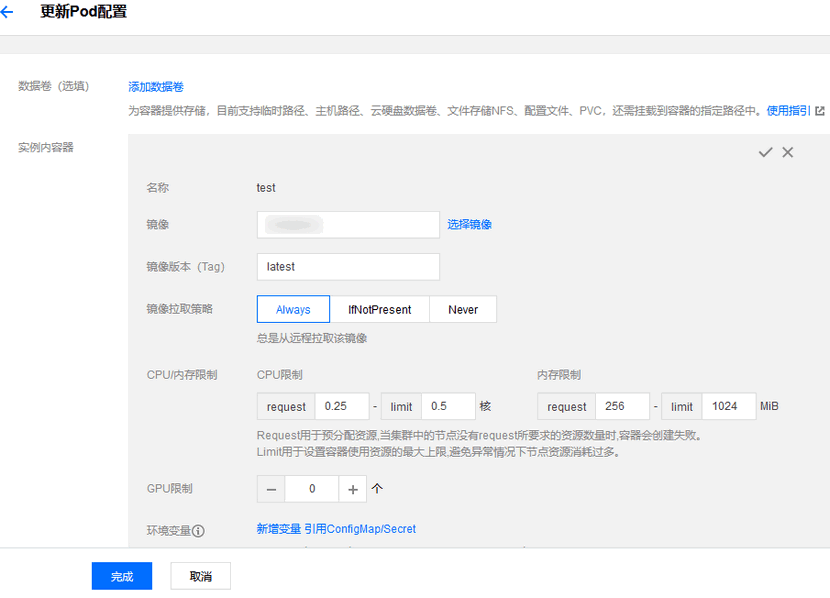Image resolution: width=830 pixels, height=598 pixels.
Task: Click 引用ConfigMap/Secret link
Action: click(360, 529)
